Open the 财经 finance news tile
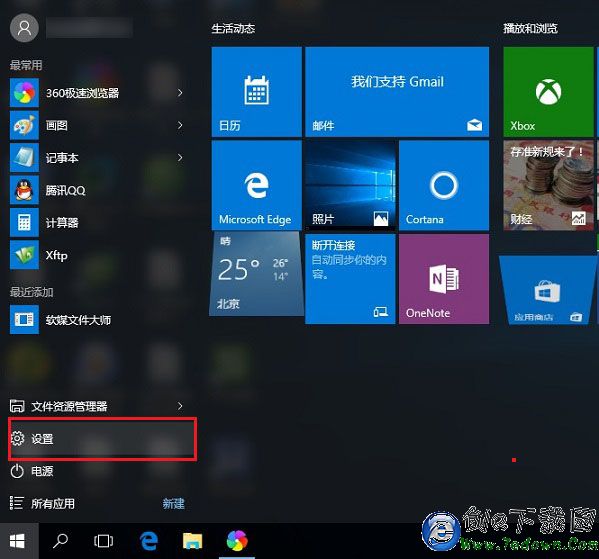Image resolution: width=599 pixels, height=559 pixels. pyautogui.click(x=548, y=185)
